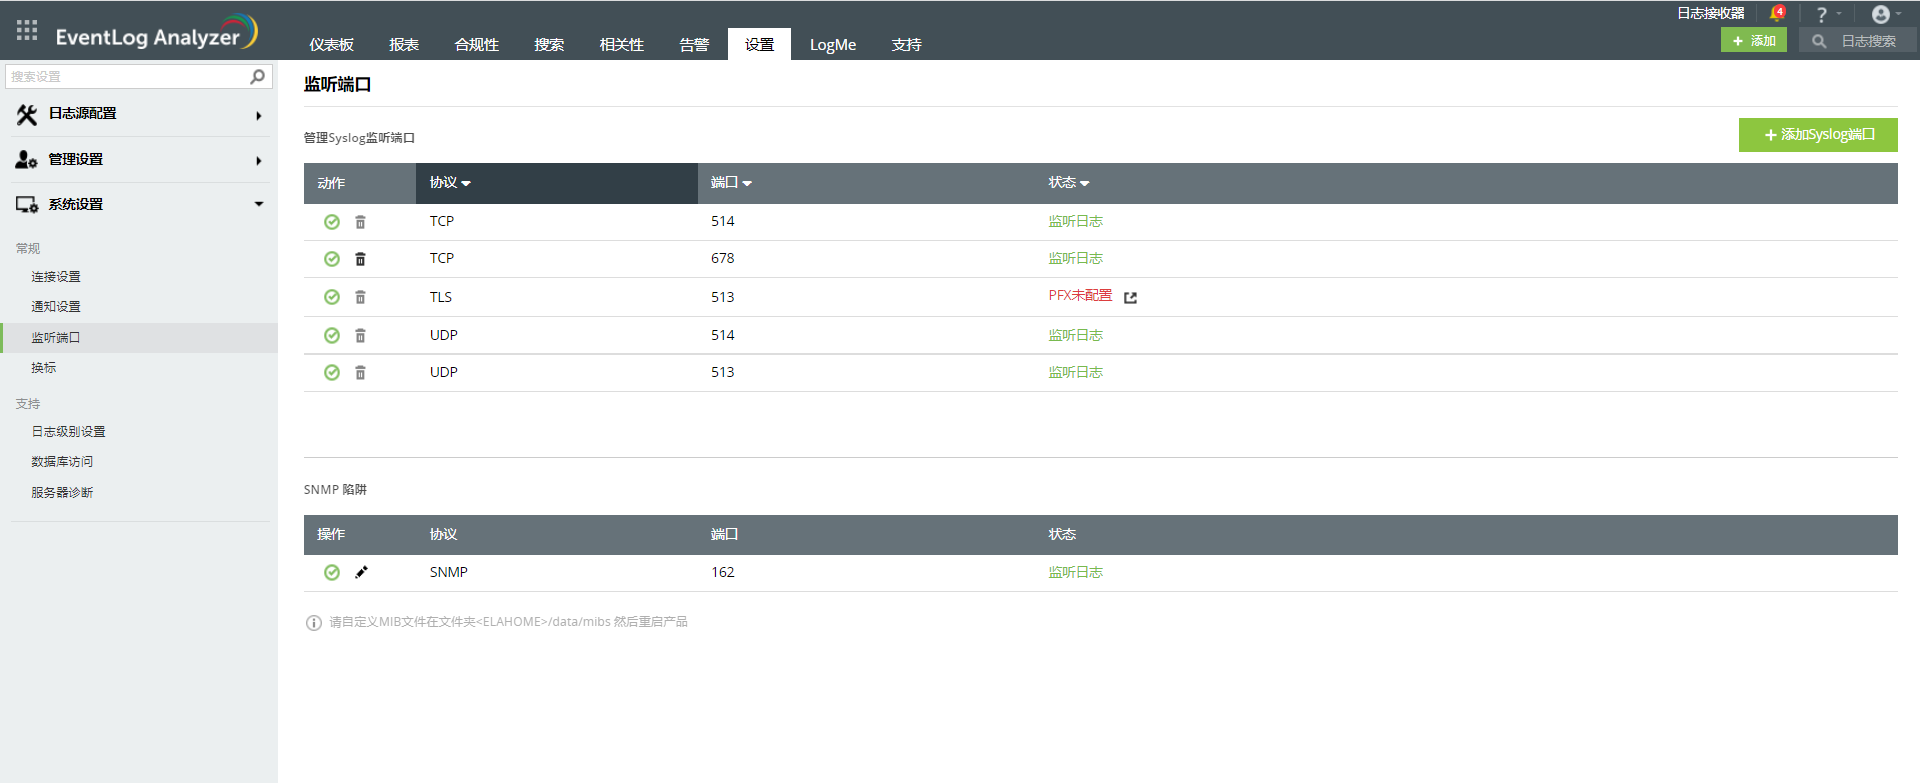Delete the TCP 678 listener port
Viewport: 1920px width, 783px height.
[x=360, y=259]
